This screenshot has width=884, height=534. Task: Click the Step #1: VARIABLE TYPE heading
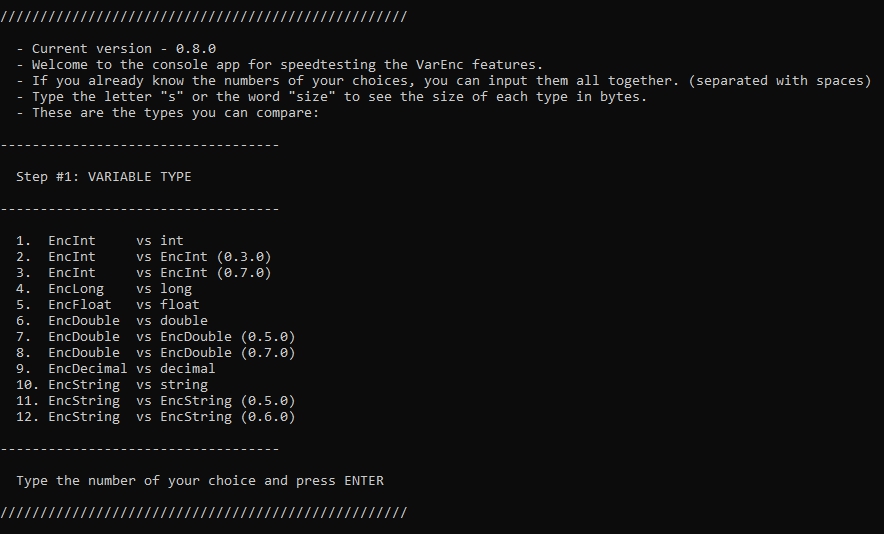pyautogui.click(x=104, y=176)
